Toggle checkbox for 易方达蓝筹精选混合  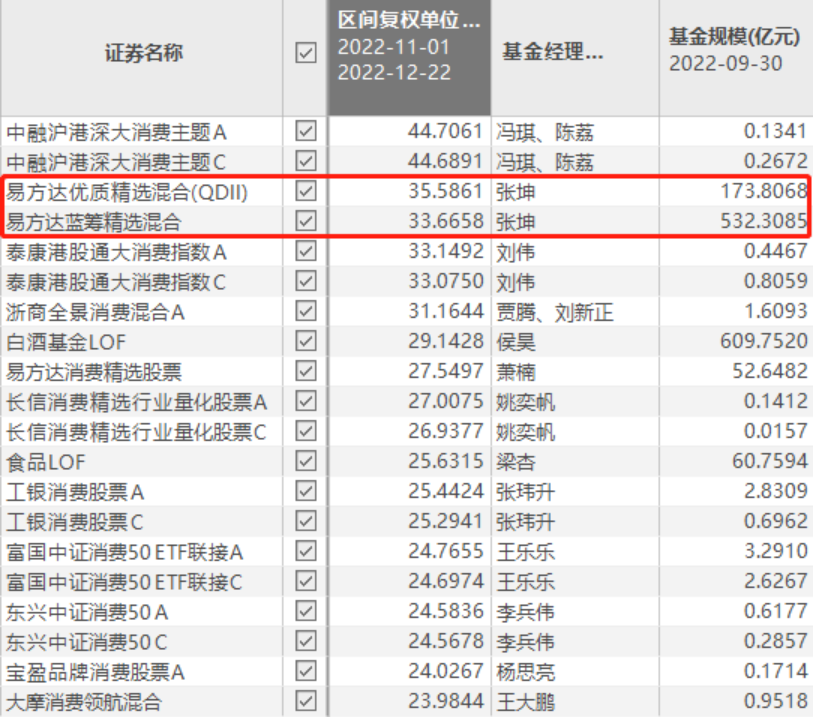pyautogui.click(x=305, y=221)
